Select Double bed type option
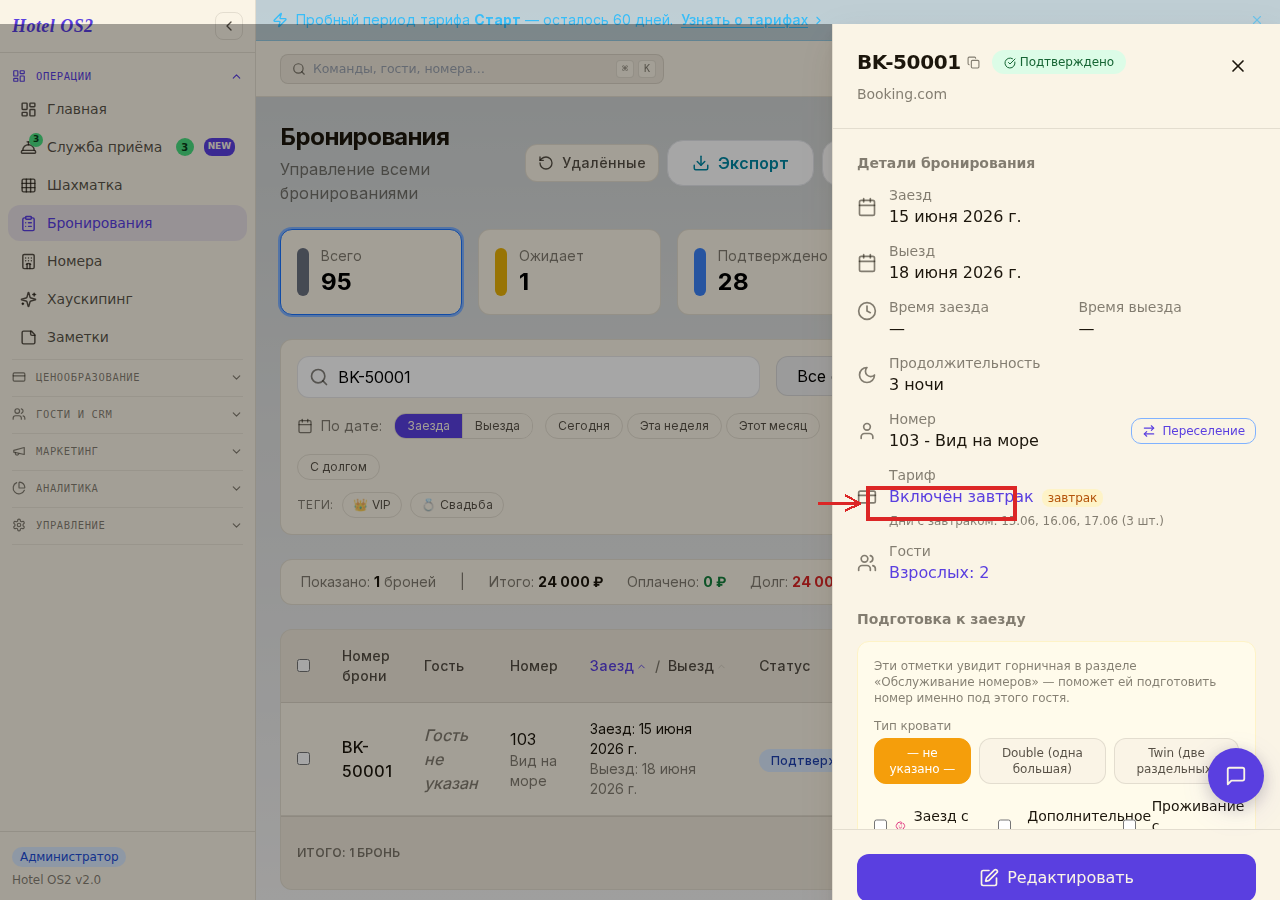Screen dimensions: 1280x900 point(1042,761)
